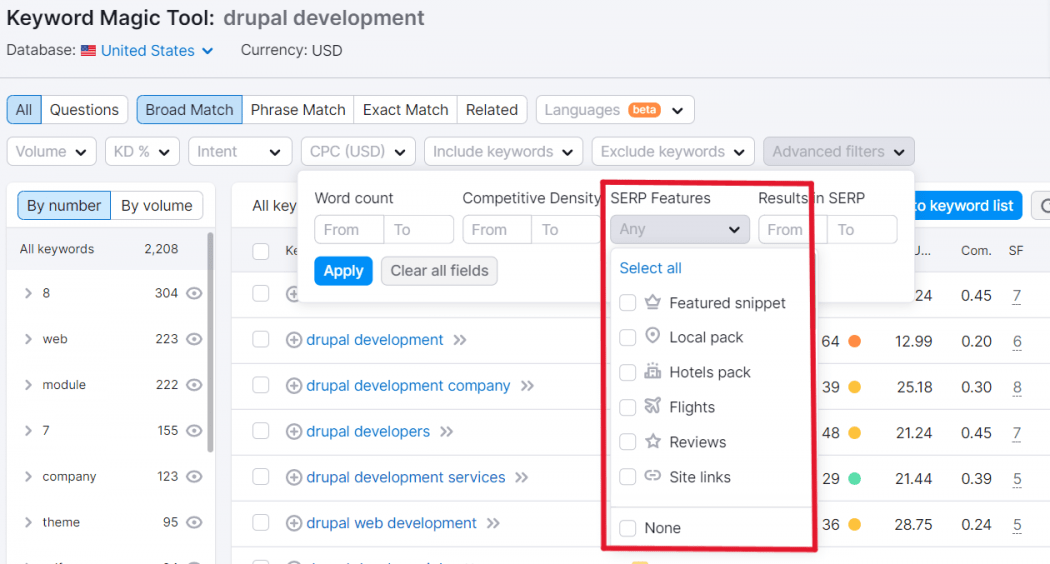The image size is (1050, 564).
Task: Click double-arrow icon after drupal development services
Action: tap(522, 478)
